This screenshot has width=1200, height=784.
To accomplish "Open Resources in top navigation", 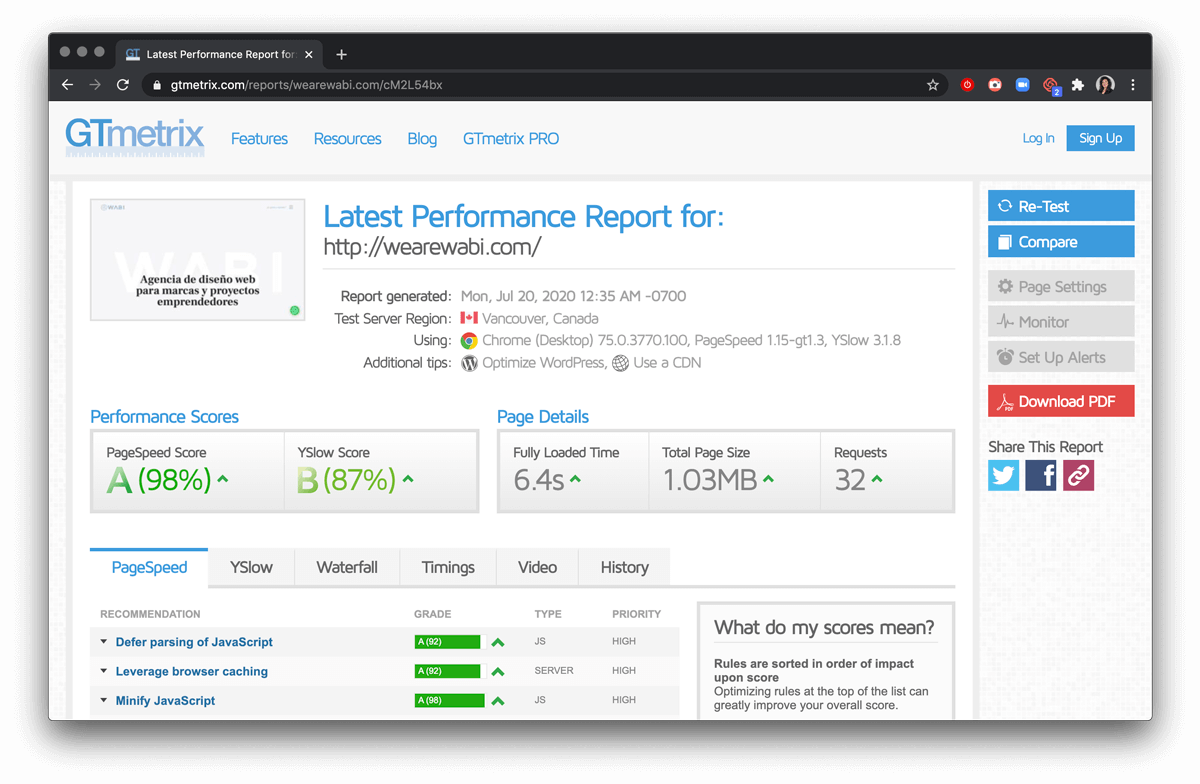I will coord(347,139).
